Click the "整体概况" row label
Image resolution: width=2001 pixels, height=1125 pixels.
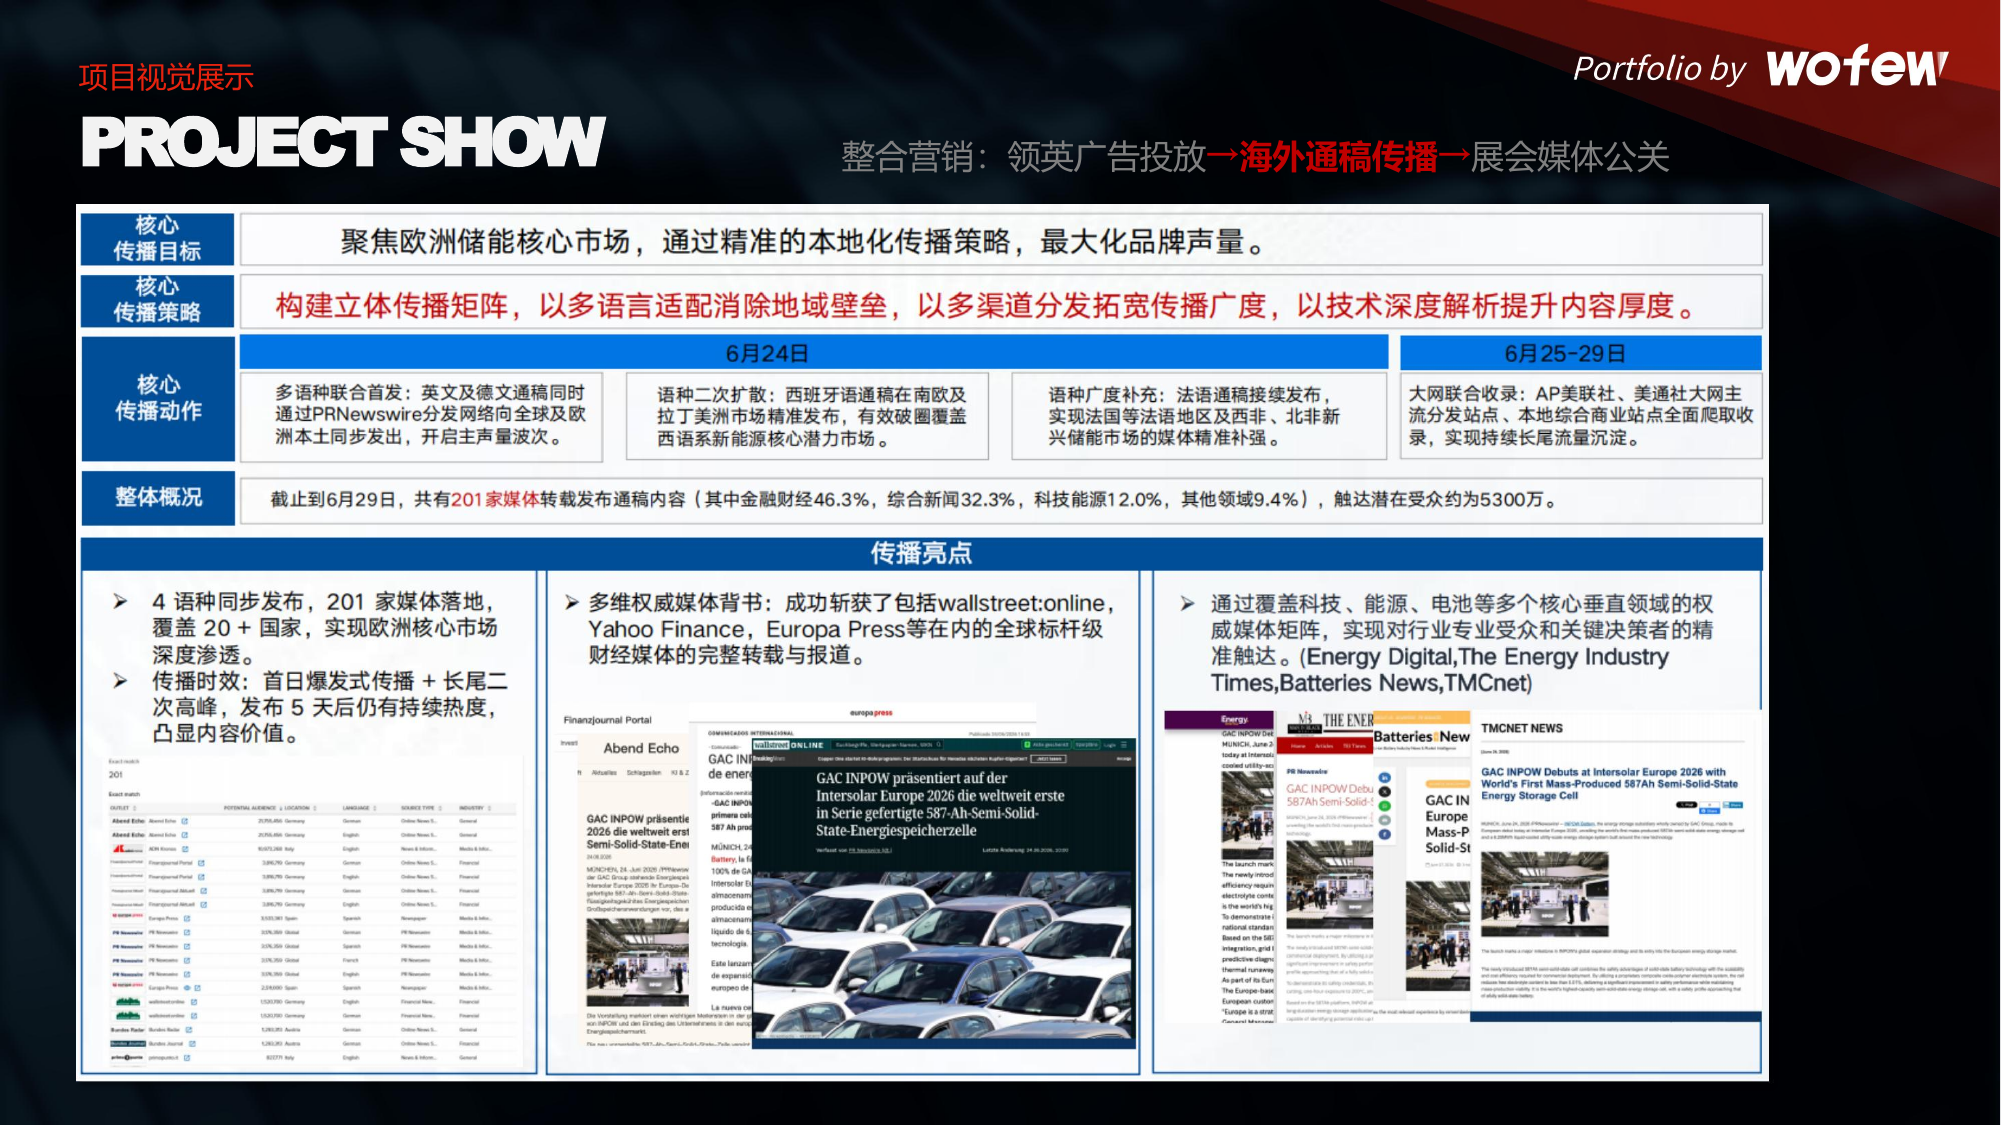pyautogui.click(x=158, y=498)
